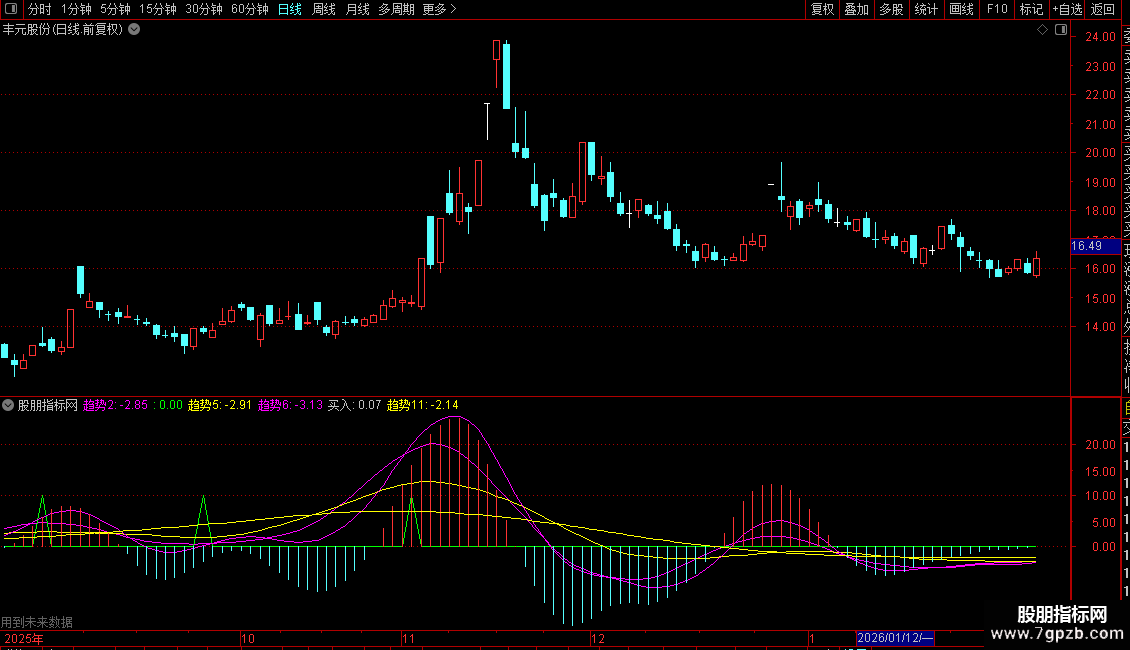Select the 60分钟 timeframe
The height and width of the screenshot is (650, 1130).
249,10
